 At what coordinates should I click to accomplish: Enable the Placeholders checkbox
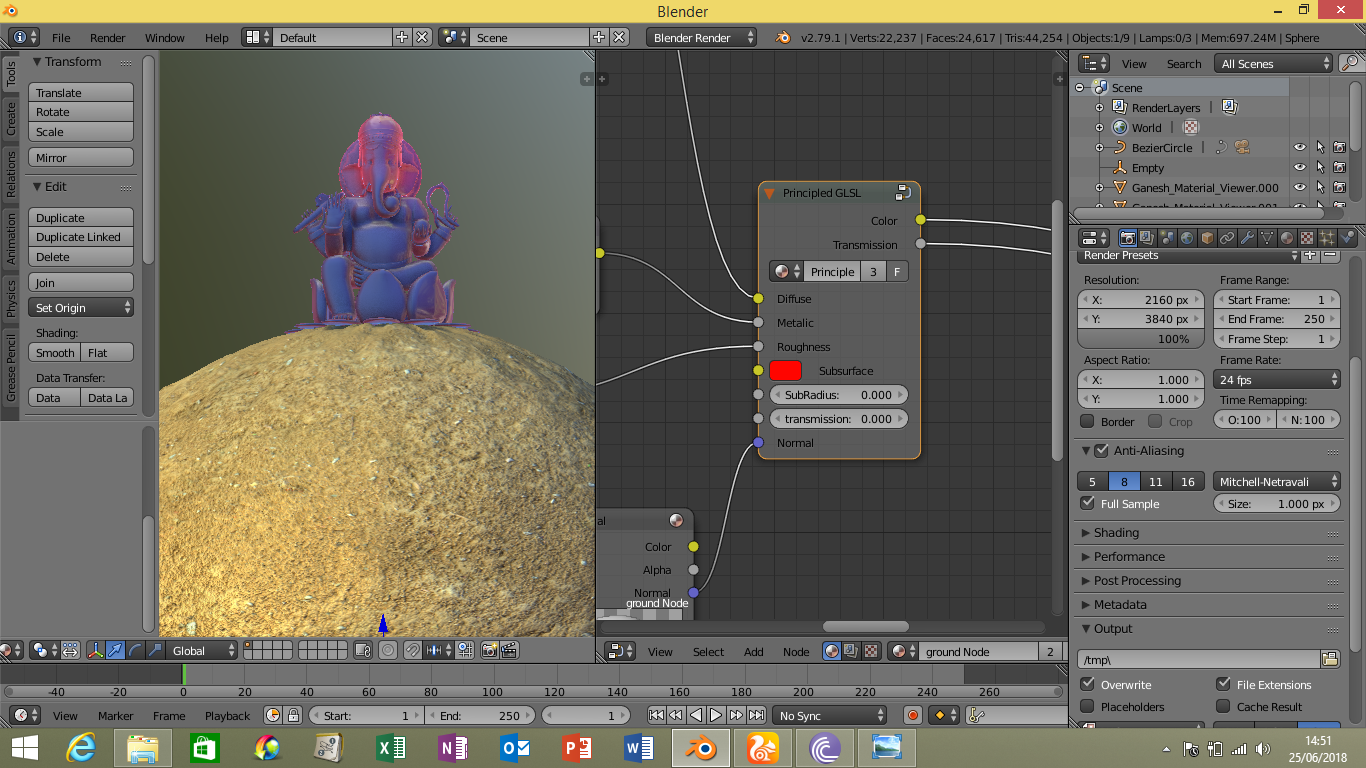coord(1088,706)
